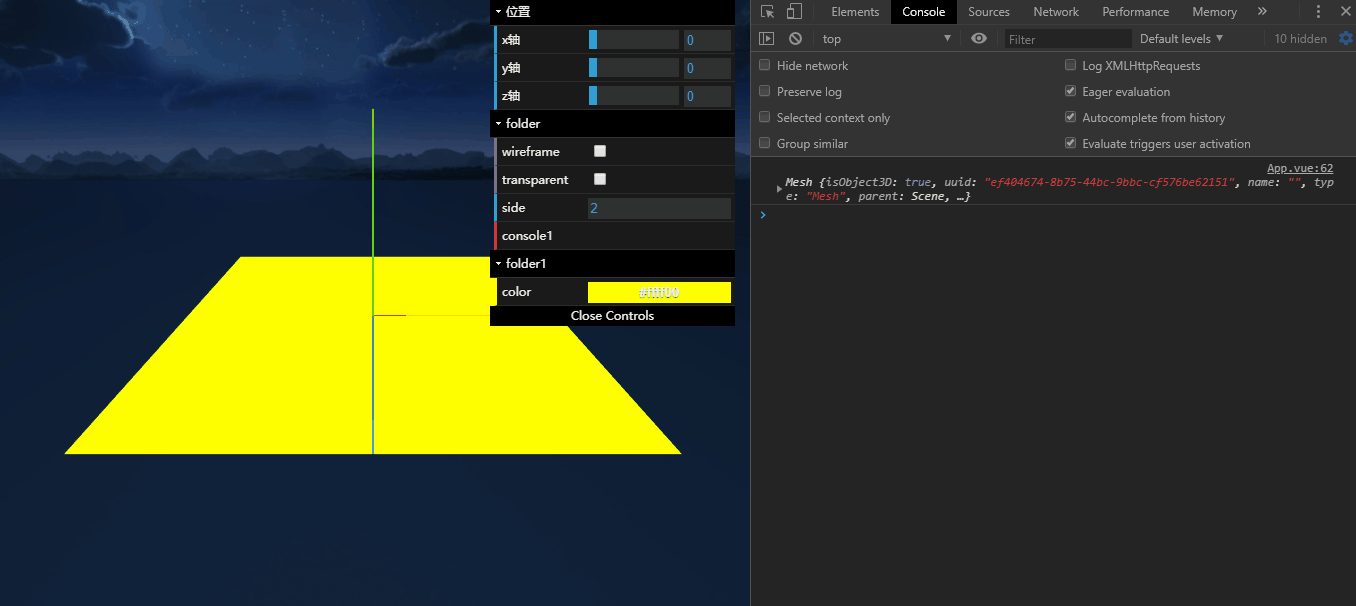Image resolution: width=1356 pixels, height=606 pixels.
Task: Click the console sidebar toggle icon
Action: (766, 38)
